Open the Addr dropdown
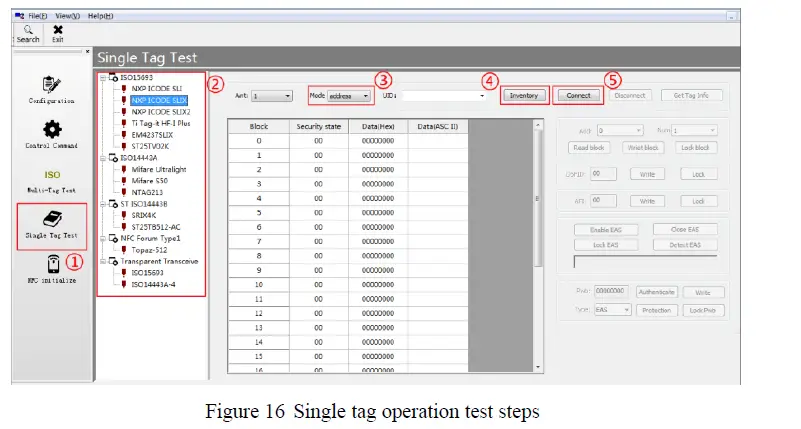 (x=620, y=131)
